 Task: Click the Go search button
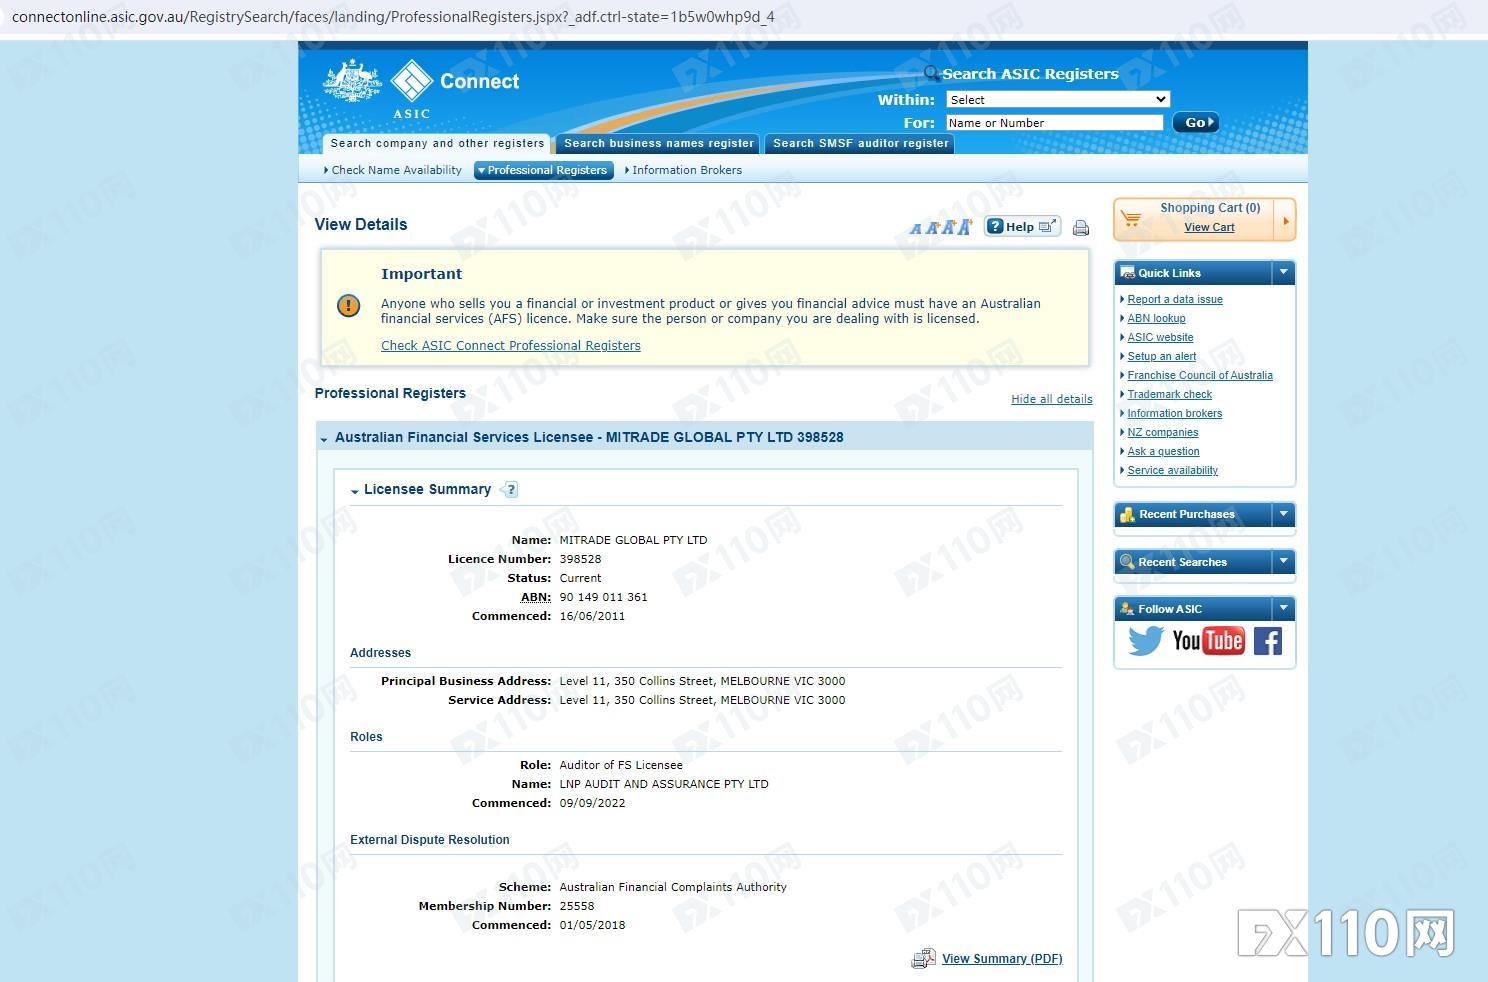pos(1196,122)
